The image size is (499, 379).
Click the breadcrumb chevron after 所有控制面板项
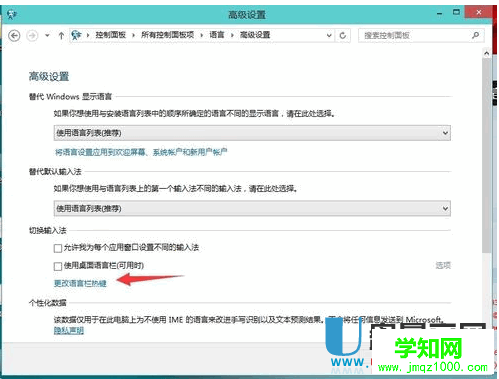pos(202,35)
